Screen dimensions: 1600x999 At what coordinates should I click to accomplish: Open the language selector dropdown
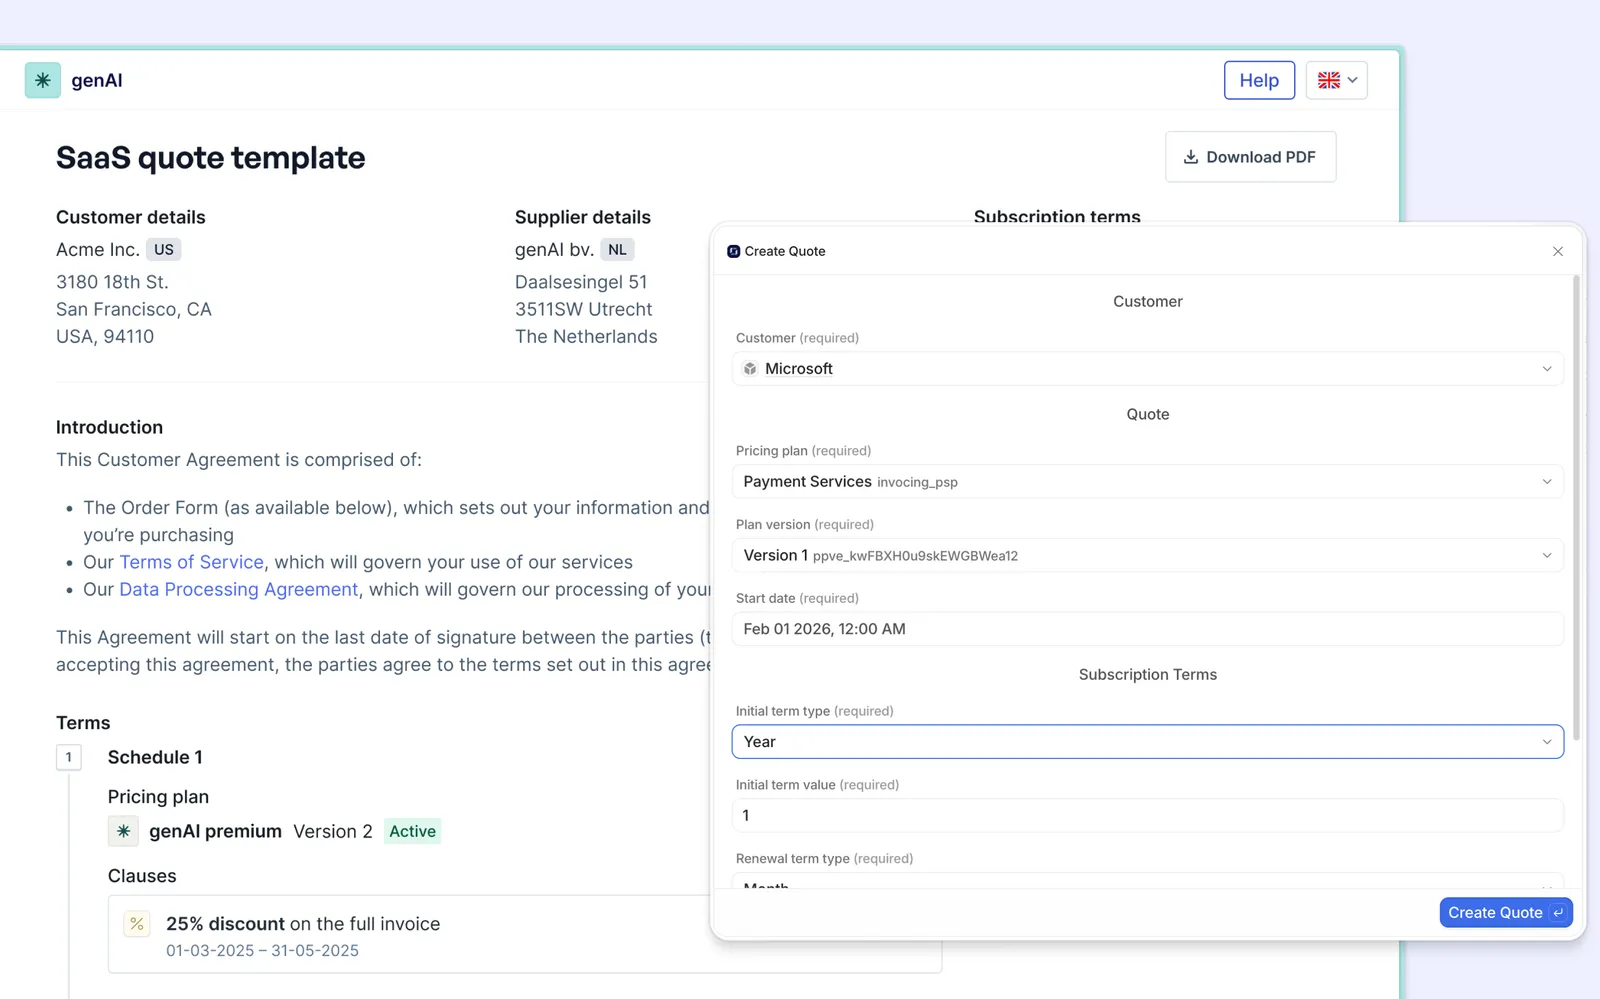coord(1336,80)
